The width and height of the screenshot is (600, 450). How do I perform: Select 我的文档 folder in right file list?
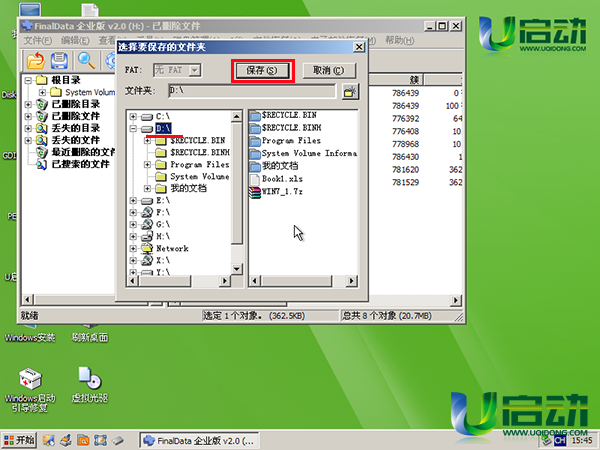(x=274, y=166)
